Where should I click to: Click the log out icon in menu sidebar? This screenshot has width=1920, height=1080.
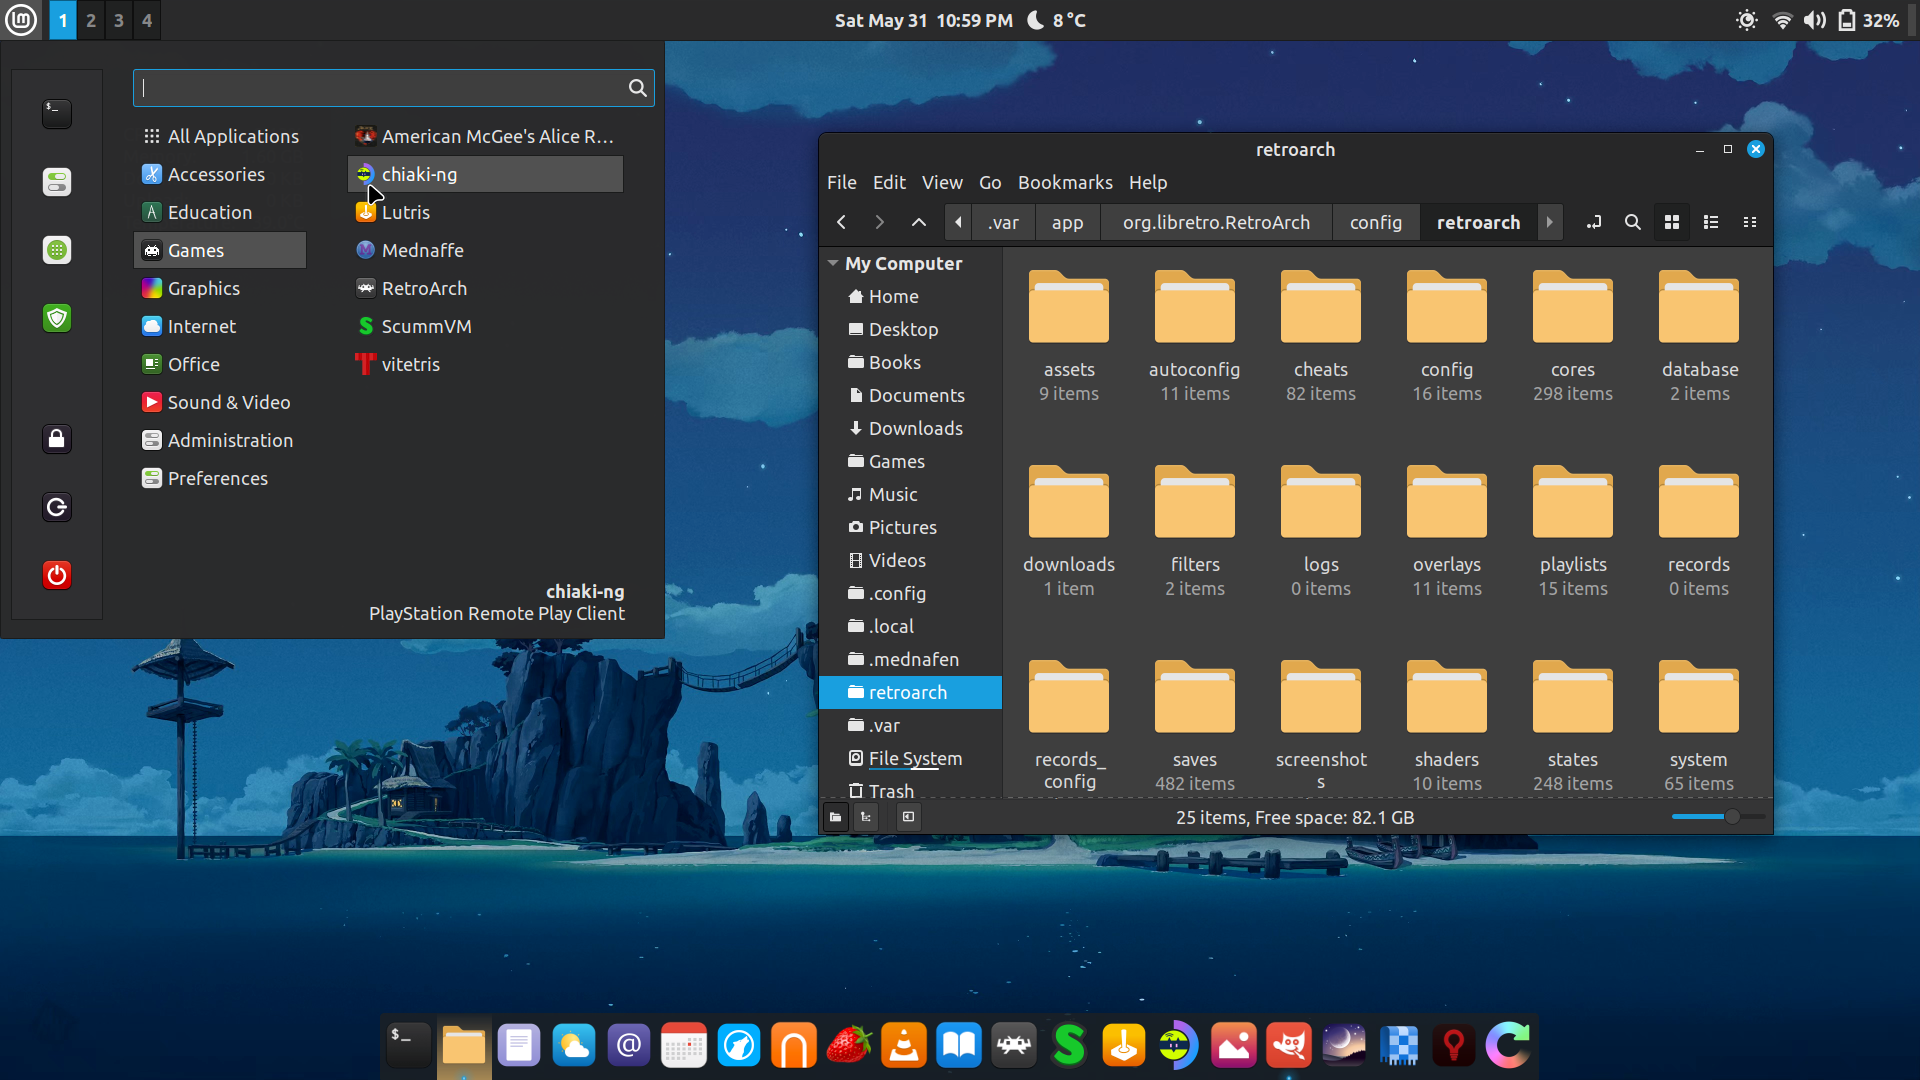coord(57,507)
